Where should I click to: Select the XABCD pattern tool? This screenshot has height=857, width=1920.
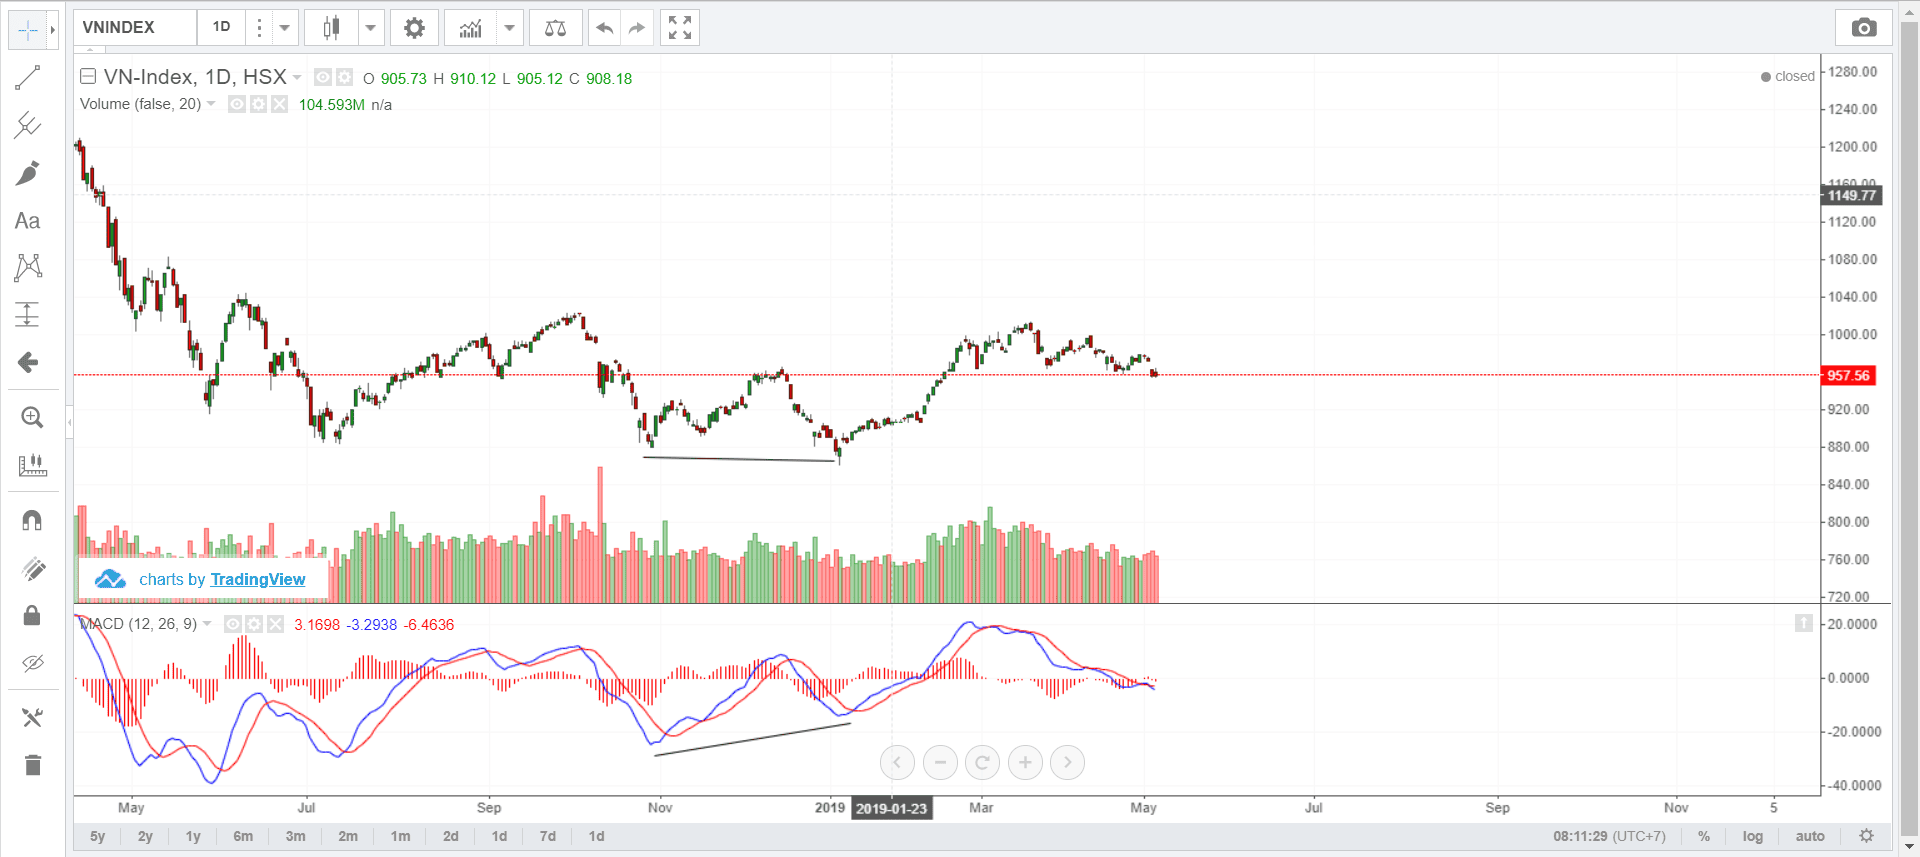(28, 267)
